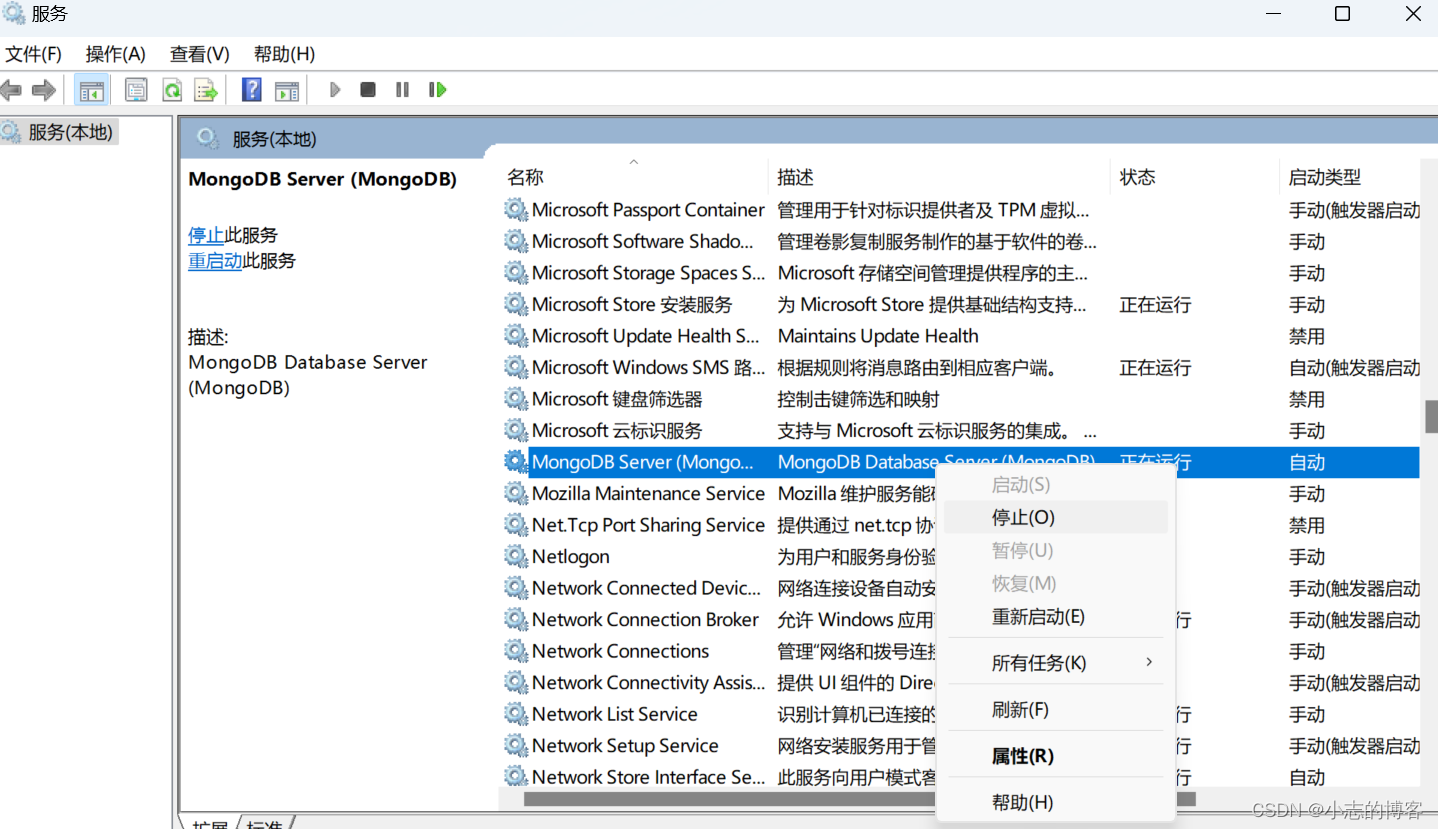The height and width of the screenshot is (829, 1438).
Task: Click the gear icon of MongoDB Server row
Action: 516,462
